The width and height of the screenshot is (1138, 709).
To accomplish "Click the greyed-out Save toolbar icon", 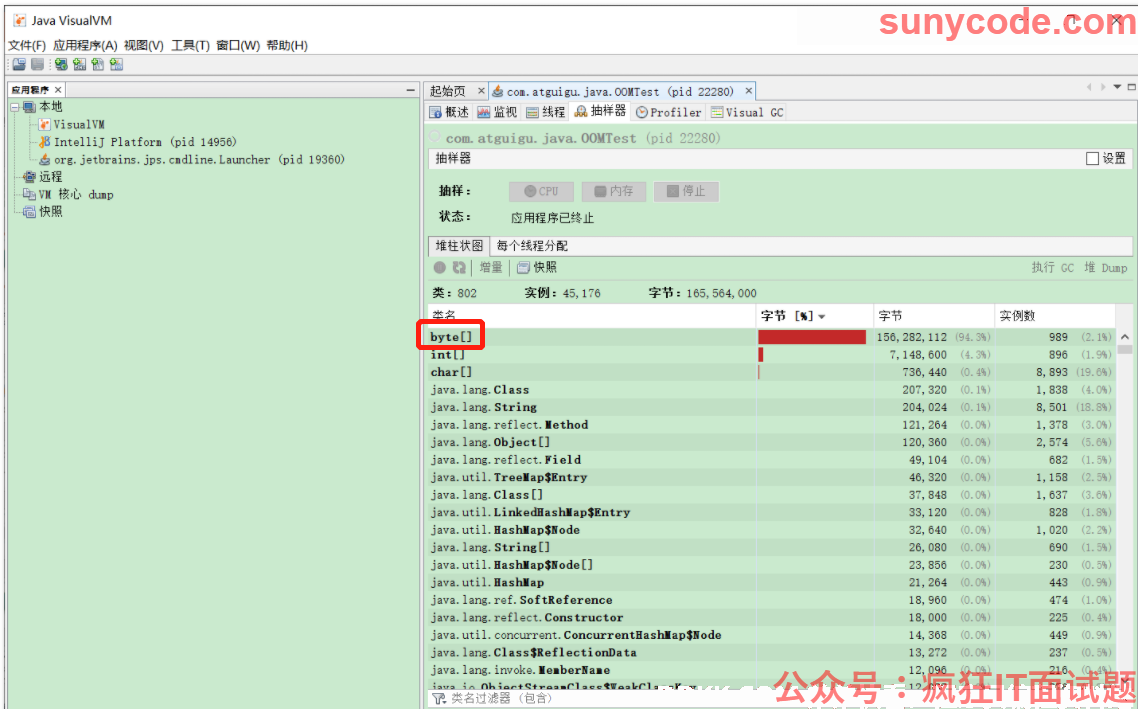I will point(37,65).
